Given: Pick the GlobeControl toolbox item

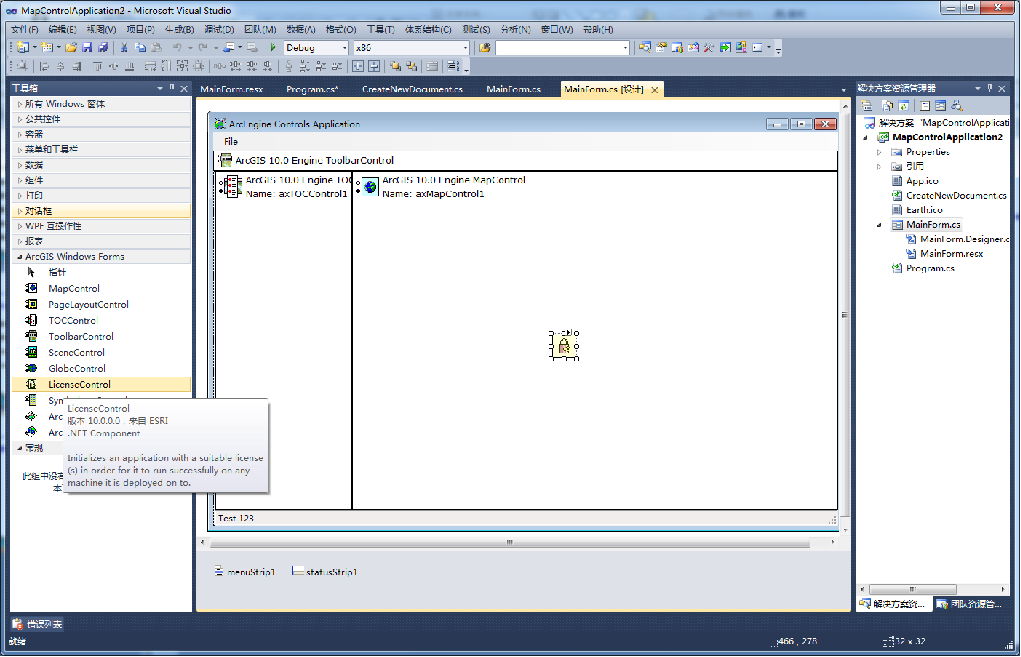Looking at the screenshot, I should coord(76,369).
